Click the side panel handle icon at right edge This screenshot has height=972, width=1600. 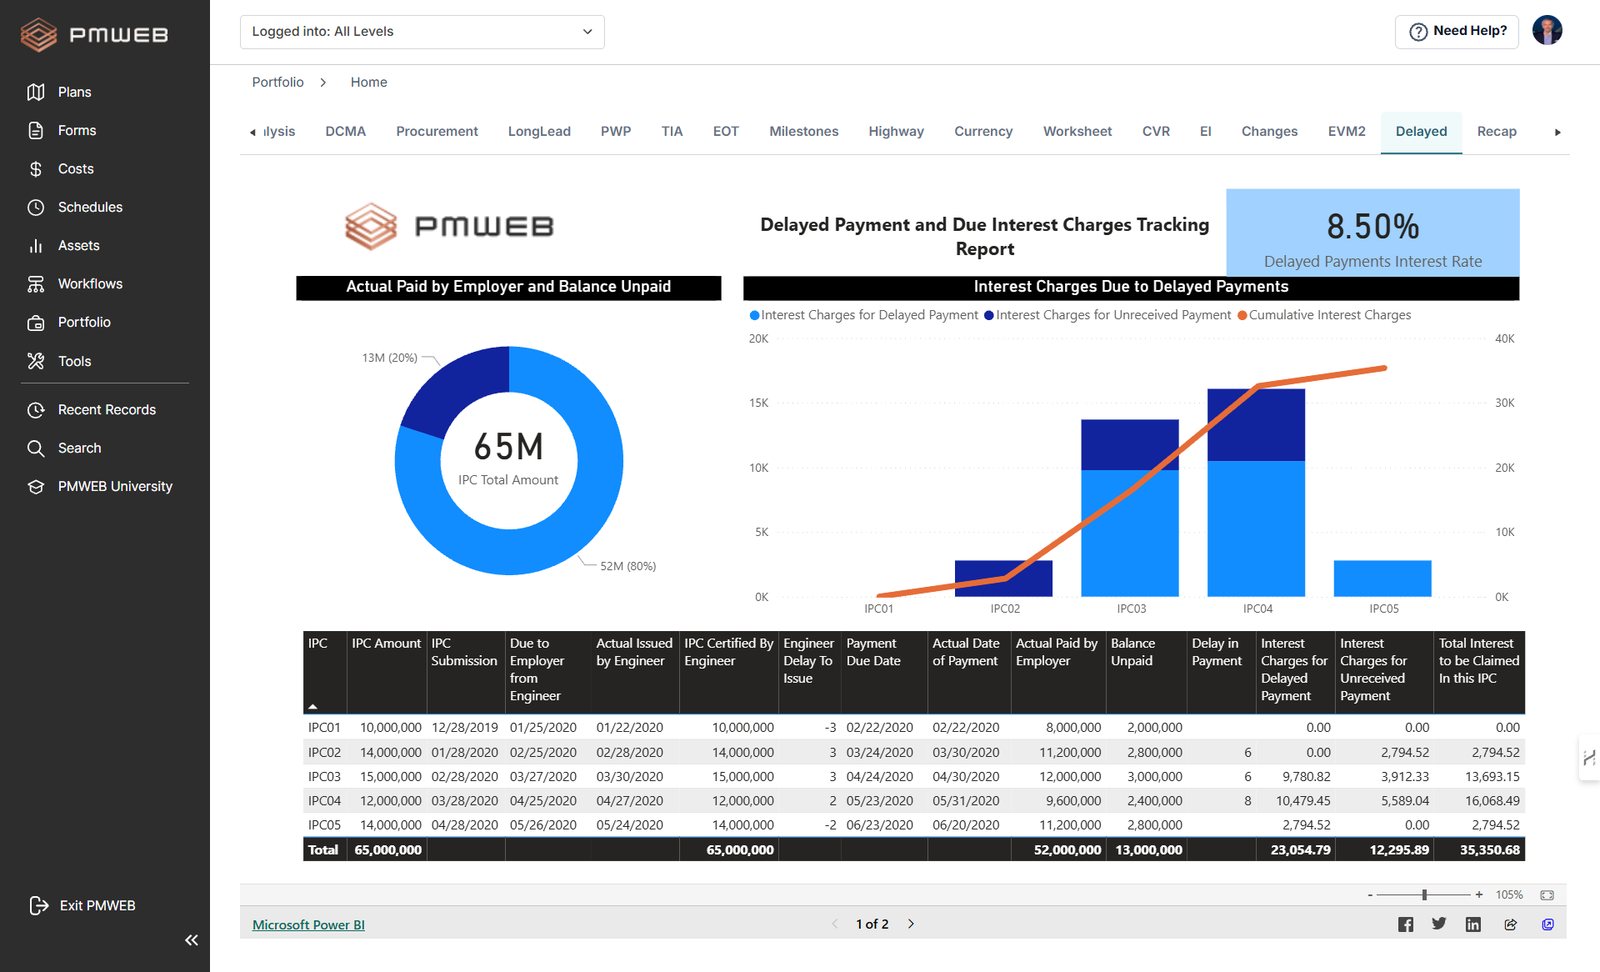tap(1589, 759)
